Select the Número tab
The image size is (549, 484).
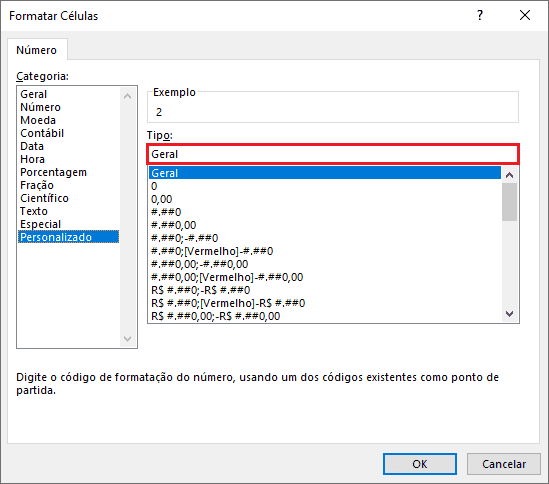37,50
